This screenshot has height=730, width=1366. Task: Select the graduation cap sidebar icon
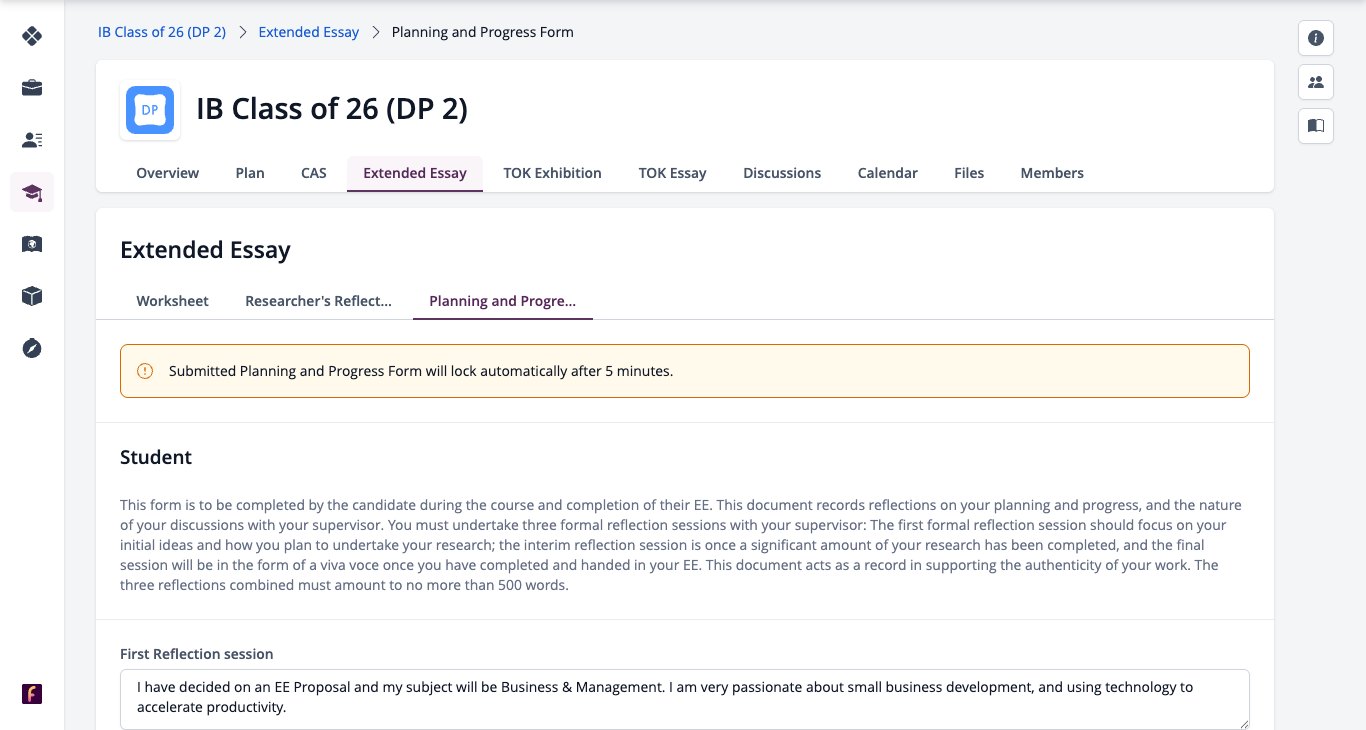[x=32, y=192]
